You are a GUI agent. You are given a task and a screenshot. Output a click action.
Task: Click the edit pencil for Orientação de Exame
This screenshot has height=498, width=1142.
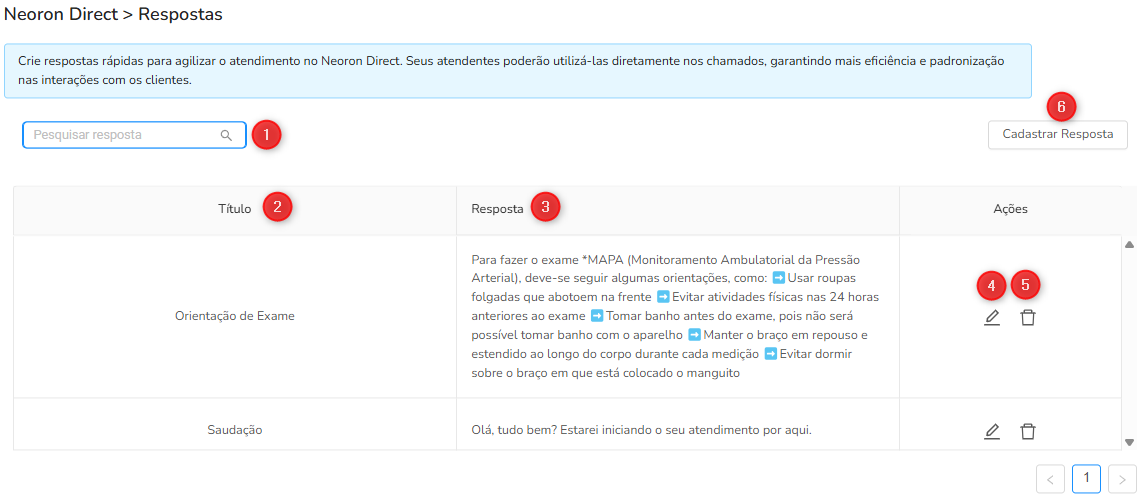[991, 317]
